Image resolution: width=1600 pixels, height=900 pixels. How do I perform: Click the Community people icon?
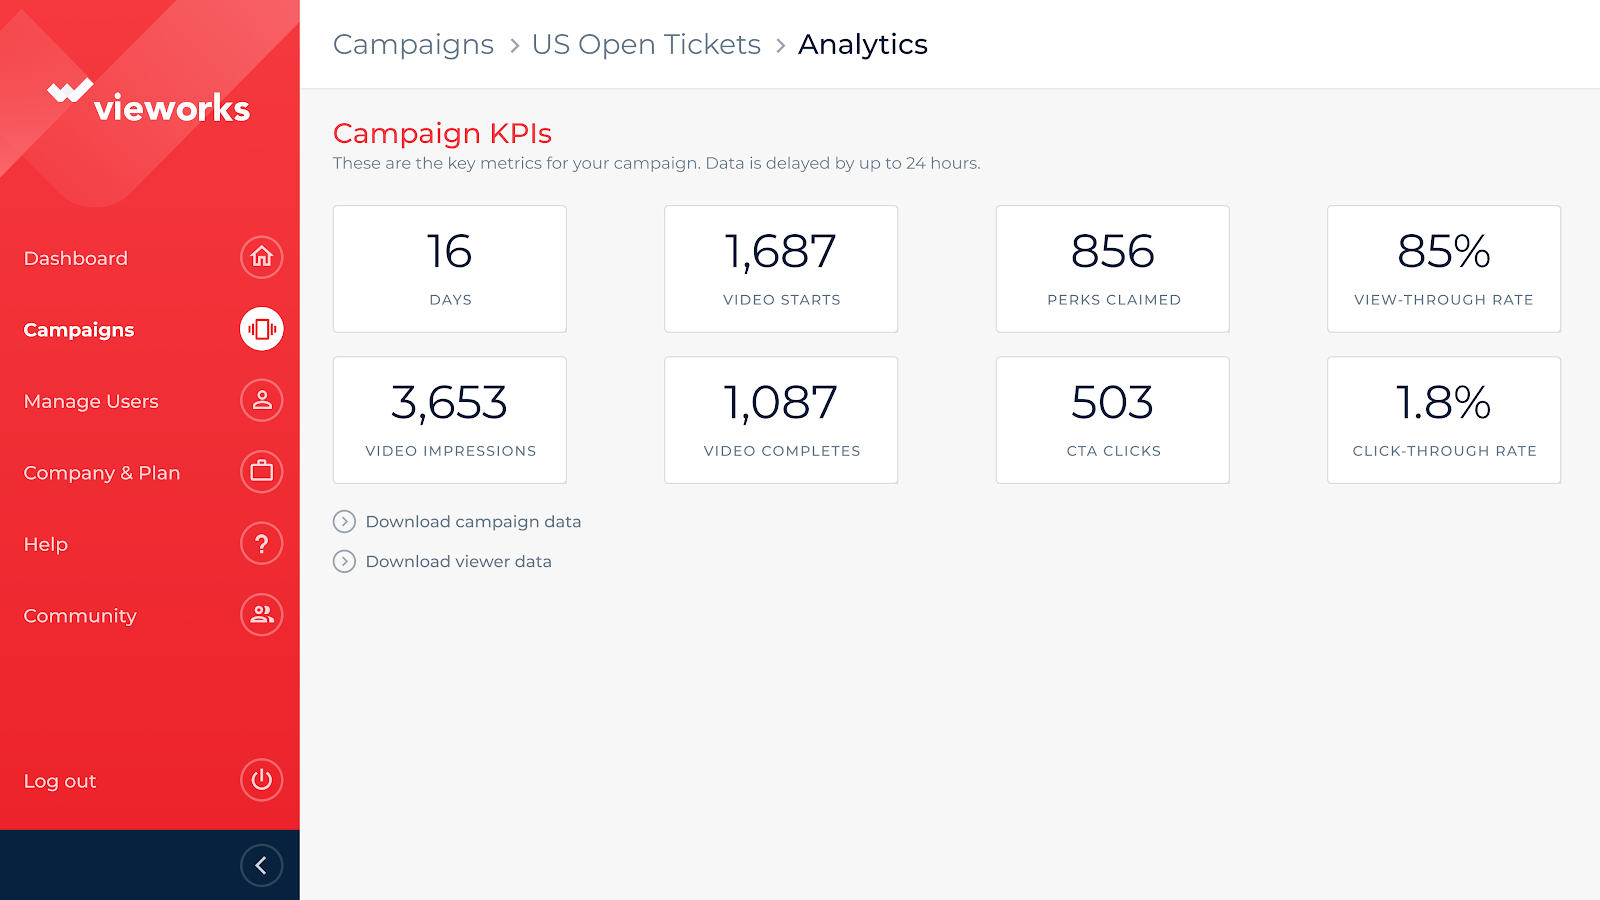pyautogui.click(x=261, y=615)
